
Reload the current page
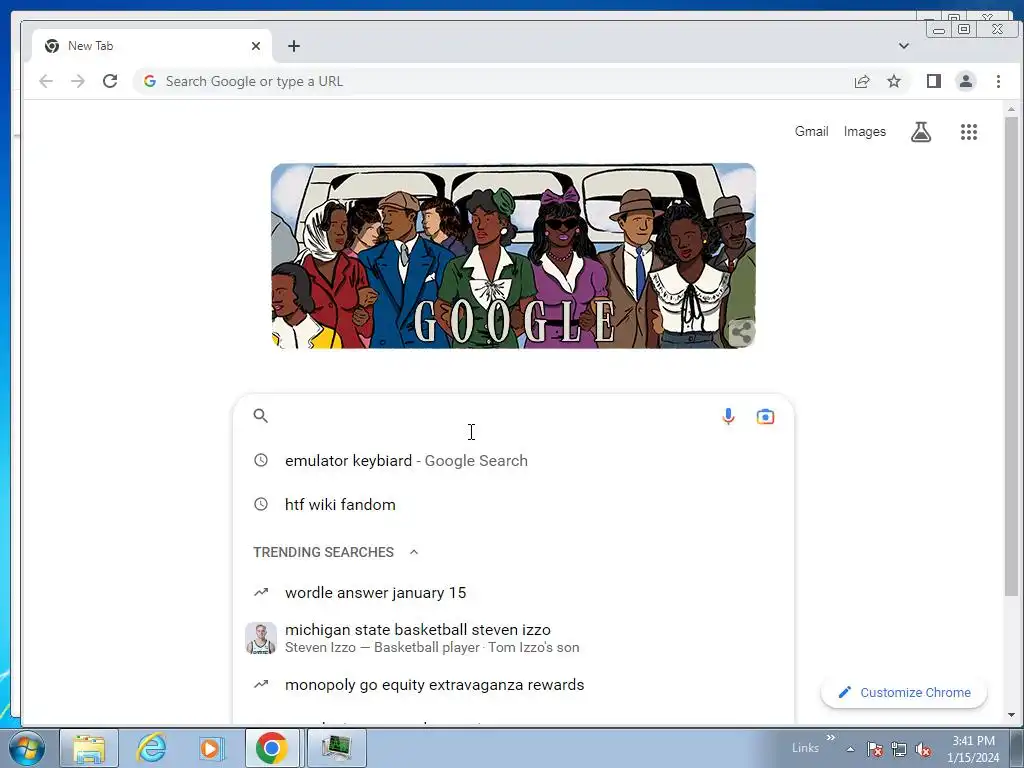point(110,81)
